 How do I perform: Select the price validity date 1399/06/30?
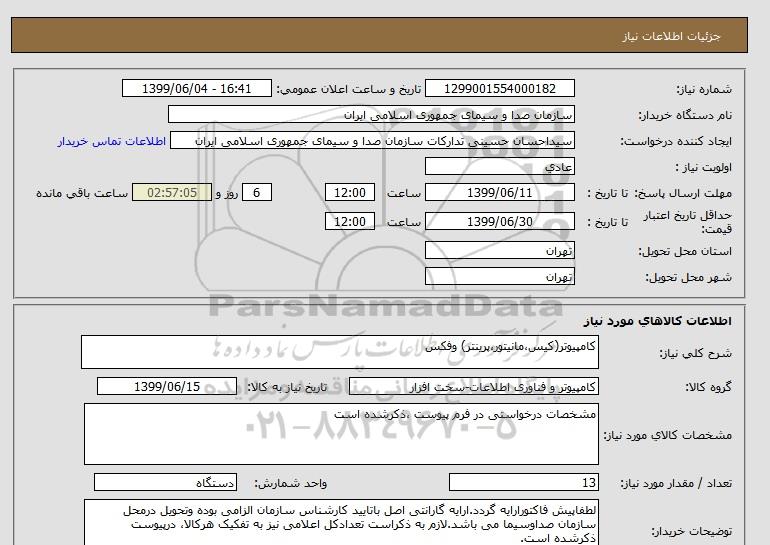(x=499, y=221)
